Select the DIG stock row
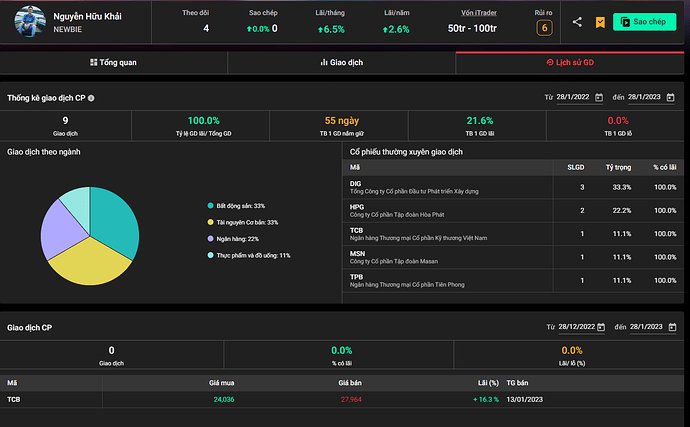Image resolution: width=690 pixels, height=427 pixels. tap(512, 187)
